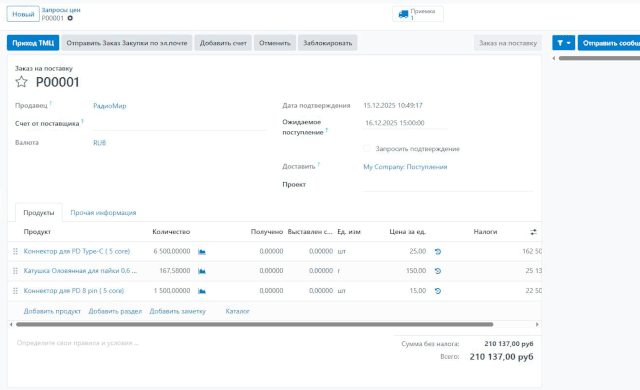Open the RUB currency link
Viewport: 640px width, 390px height.
[100, 143]
